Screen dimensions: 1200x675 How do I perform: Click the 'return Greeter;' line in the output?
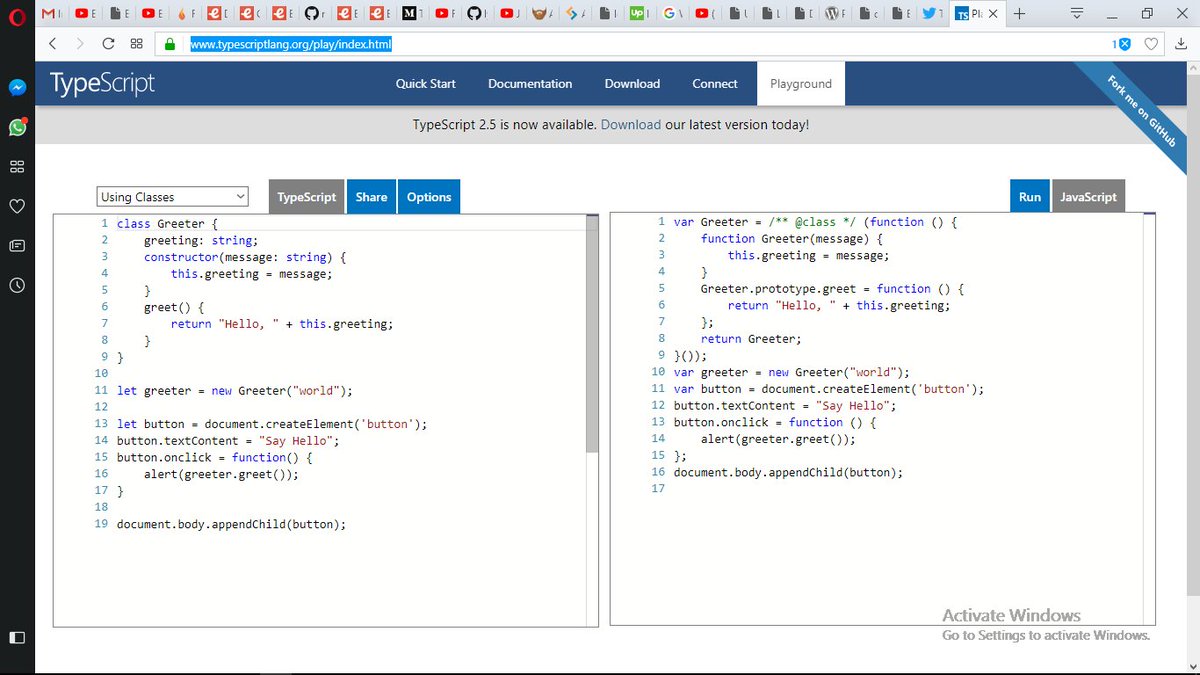[751, 339]
